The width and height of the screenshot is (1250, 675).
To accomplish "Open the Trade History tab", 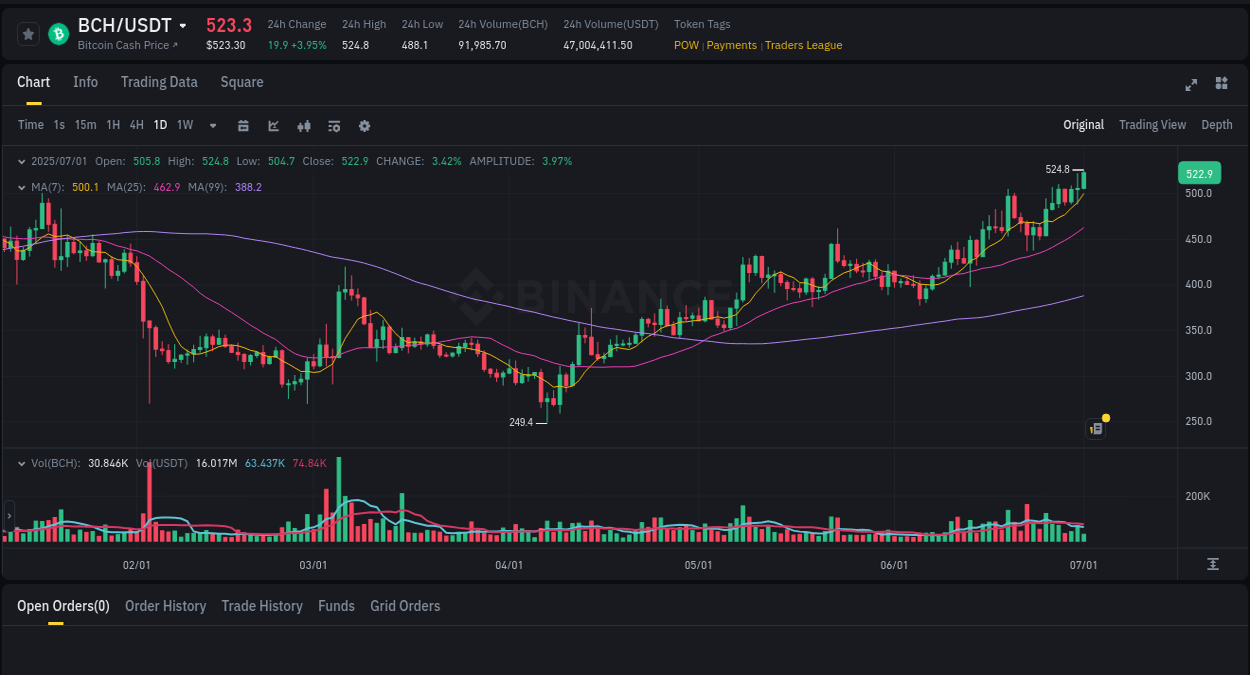I will coord(262,606).
